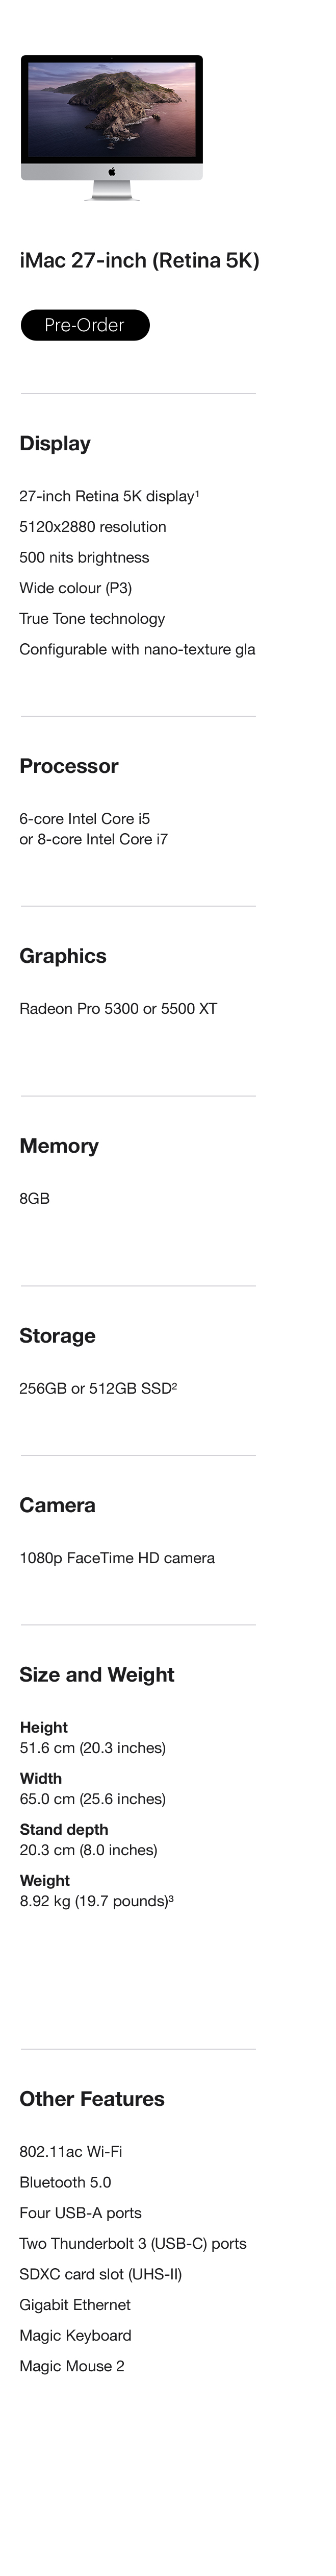Viewport: 336px width, 2576px height.
Task: Open the iMac 27-inch (Retina 5K) title
Action: coord(139,260)
